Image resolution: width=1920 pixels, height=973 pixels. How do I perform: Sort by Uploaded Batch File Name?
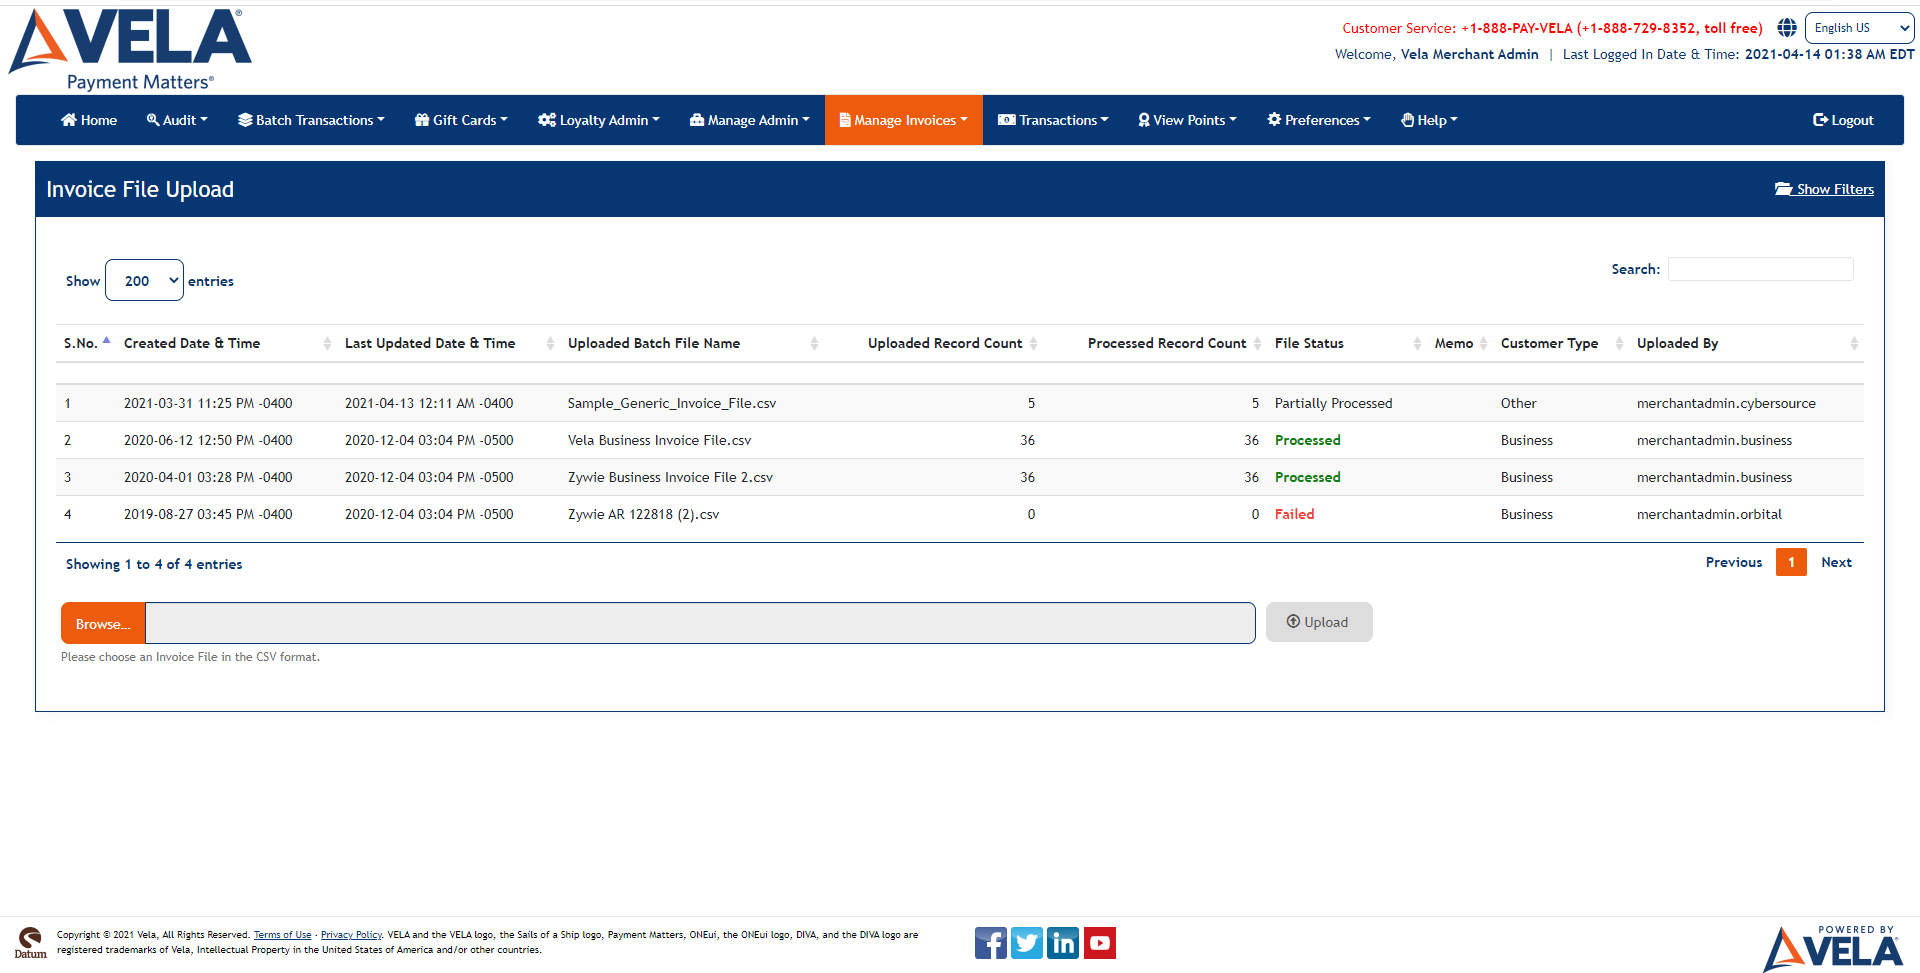pyautogui.click(x=692, y=343)
